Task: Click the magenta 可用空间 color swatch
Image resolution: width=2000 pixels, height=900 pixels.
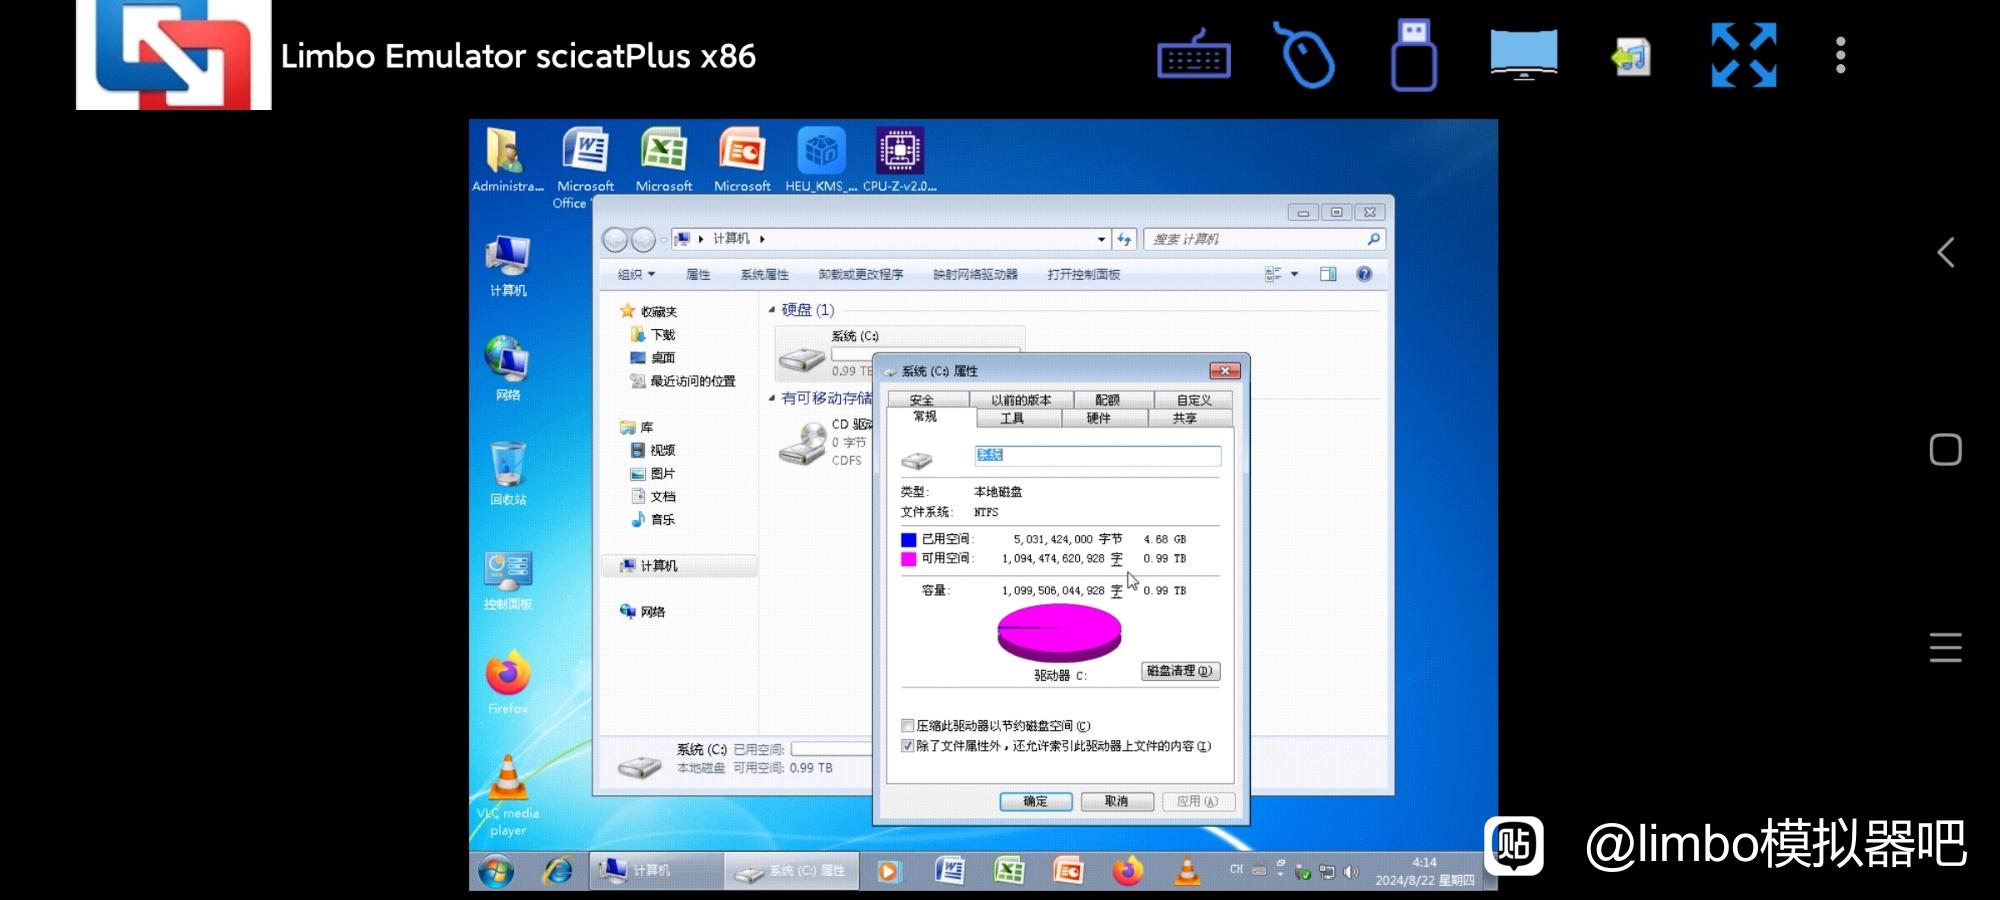Action: pyautogui.click(x=909, y=559)
